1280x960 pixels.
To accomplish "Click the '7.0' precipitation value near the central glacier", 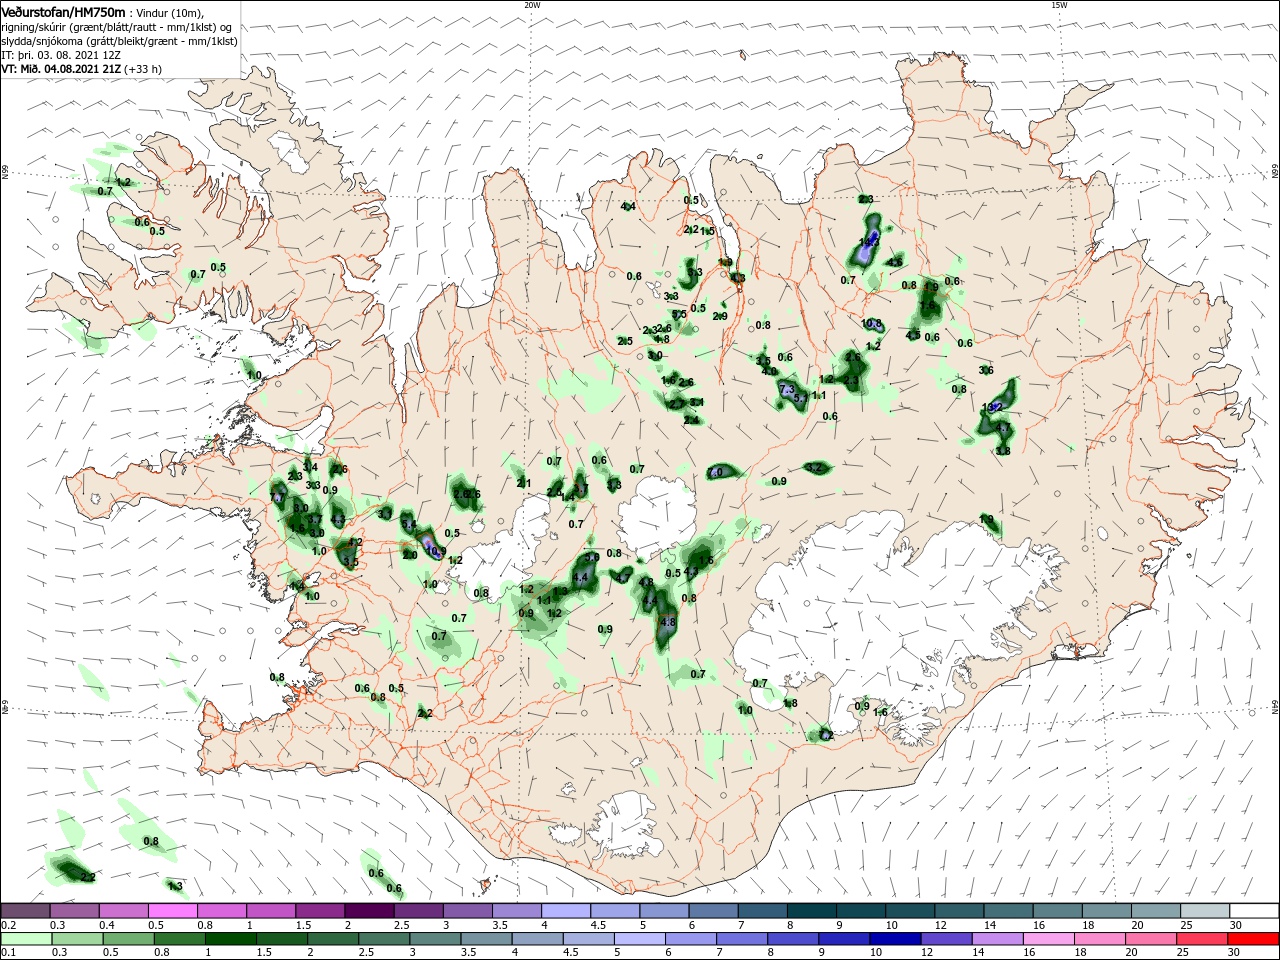I will [715, 472].
